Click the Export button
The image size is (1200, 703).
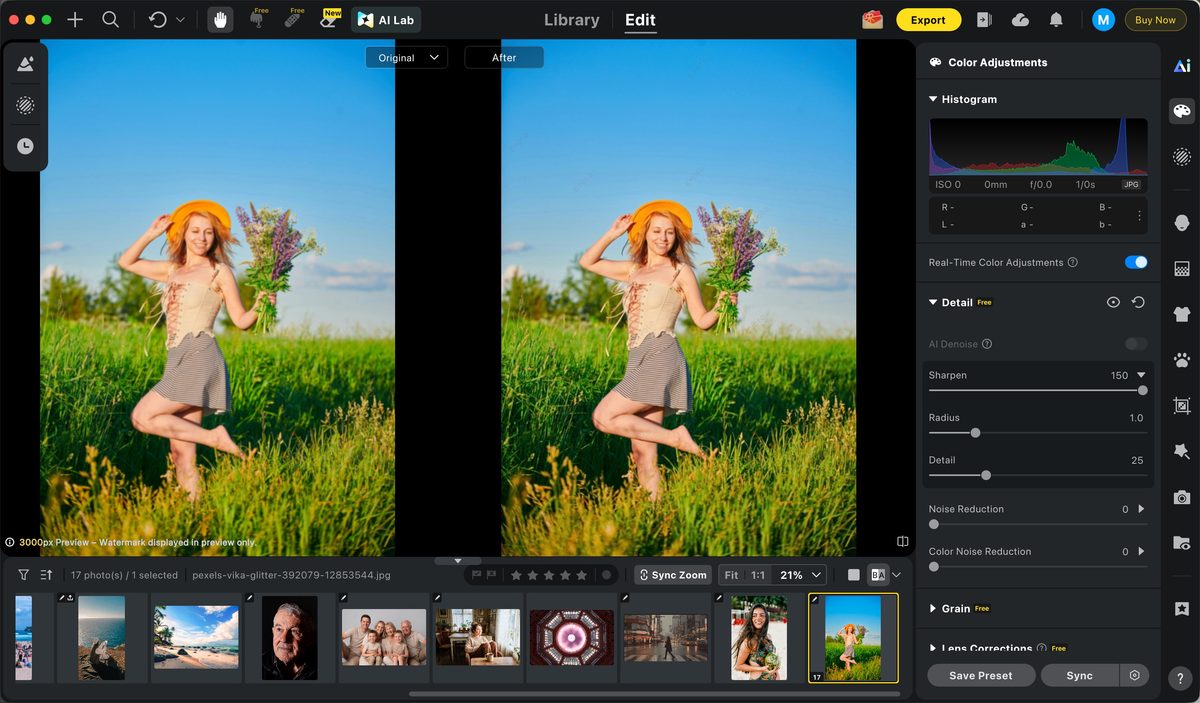point(928,20)
